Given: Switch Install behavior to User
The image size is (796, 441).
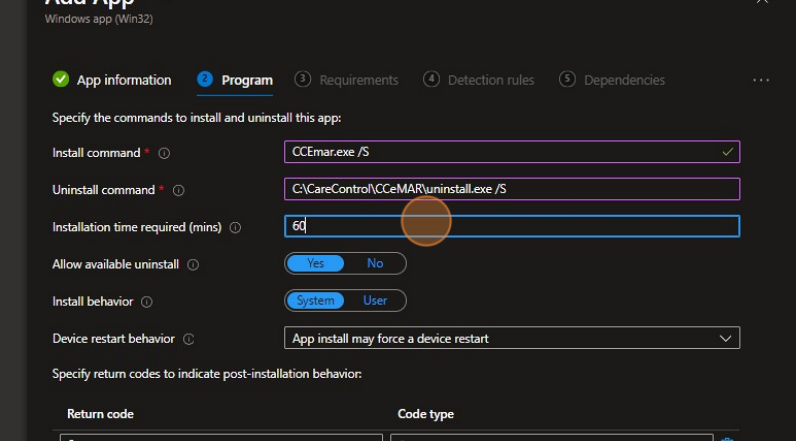Looking at the screenshot, I should pos(375,300).
